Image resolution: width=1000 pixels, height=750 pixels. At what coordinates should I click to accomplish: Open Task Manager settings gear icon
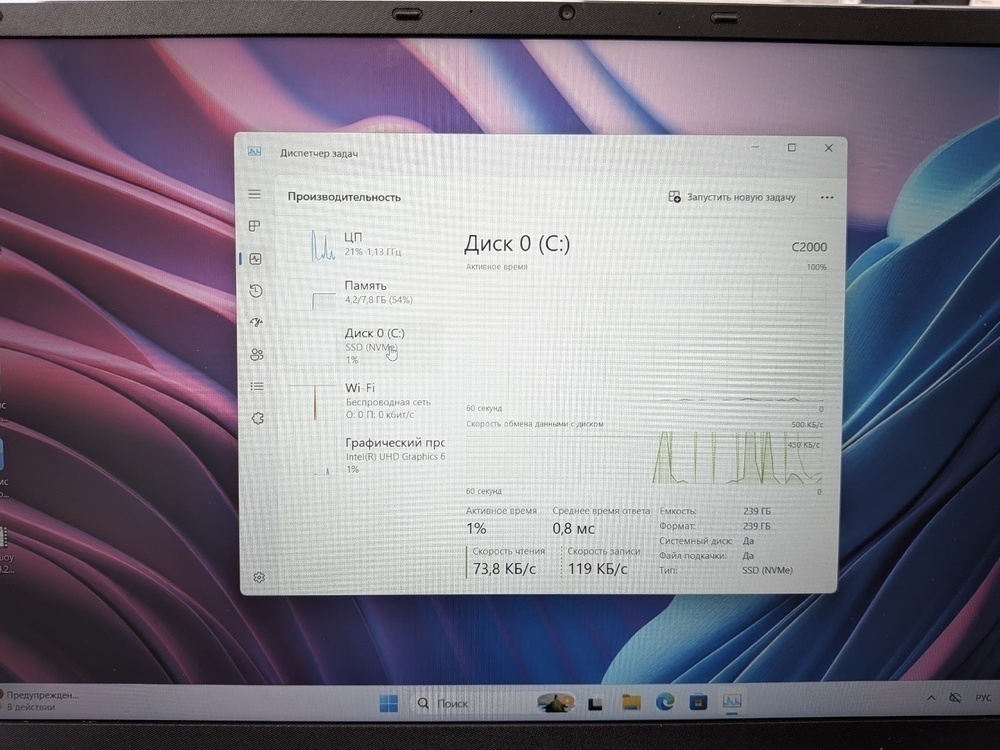pos(259,577)
